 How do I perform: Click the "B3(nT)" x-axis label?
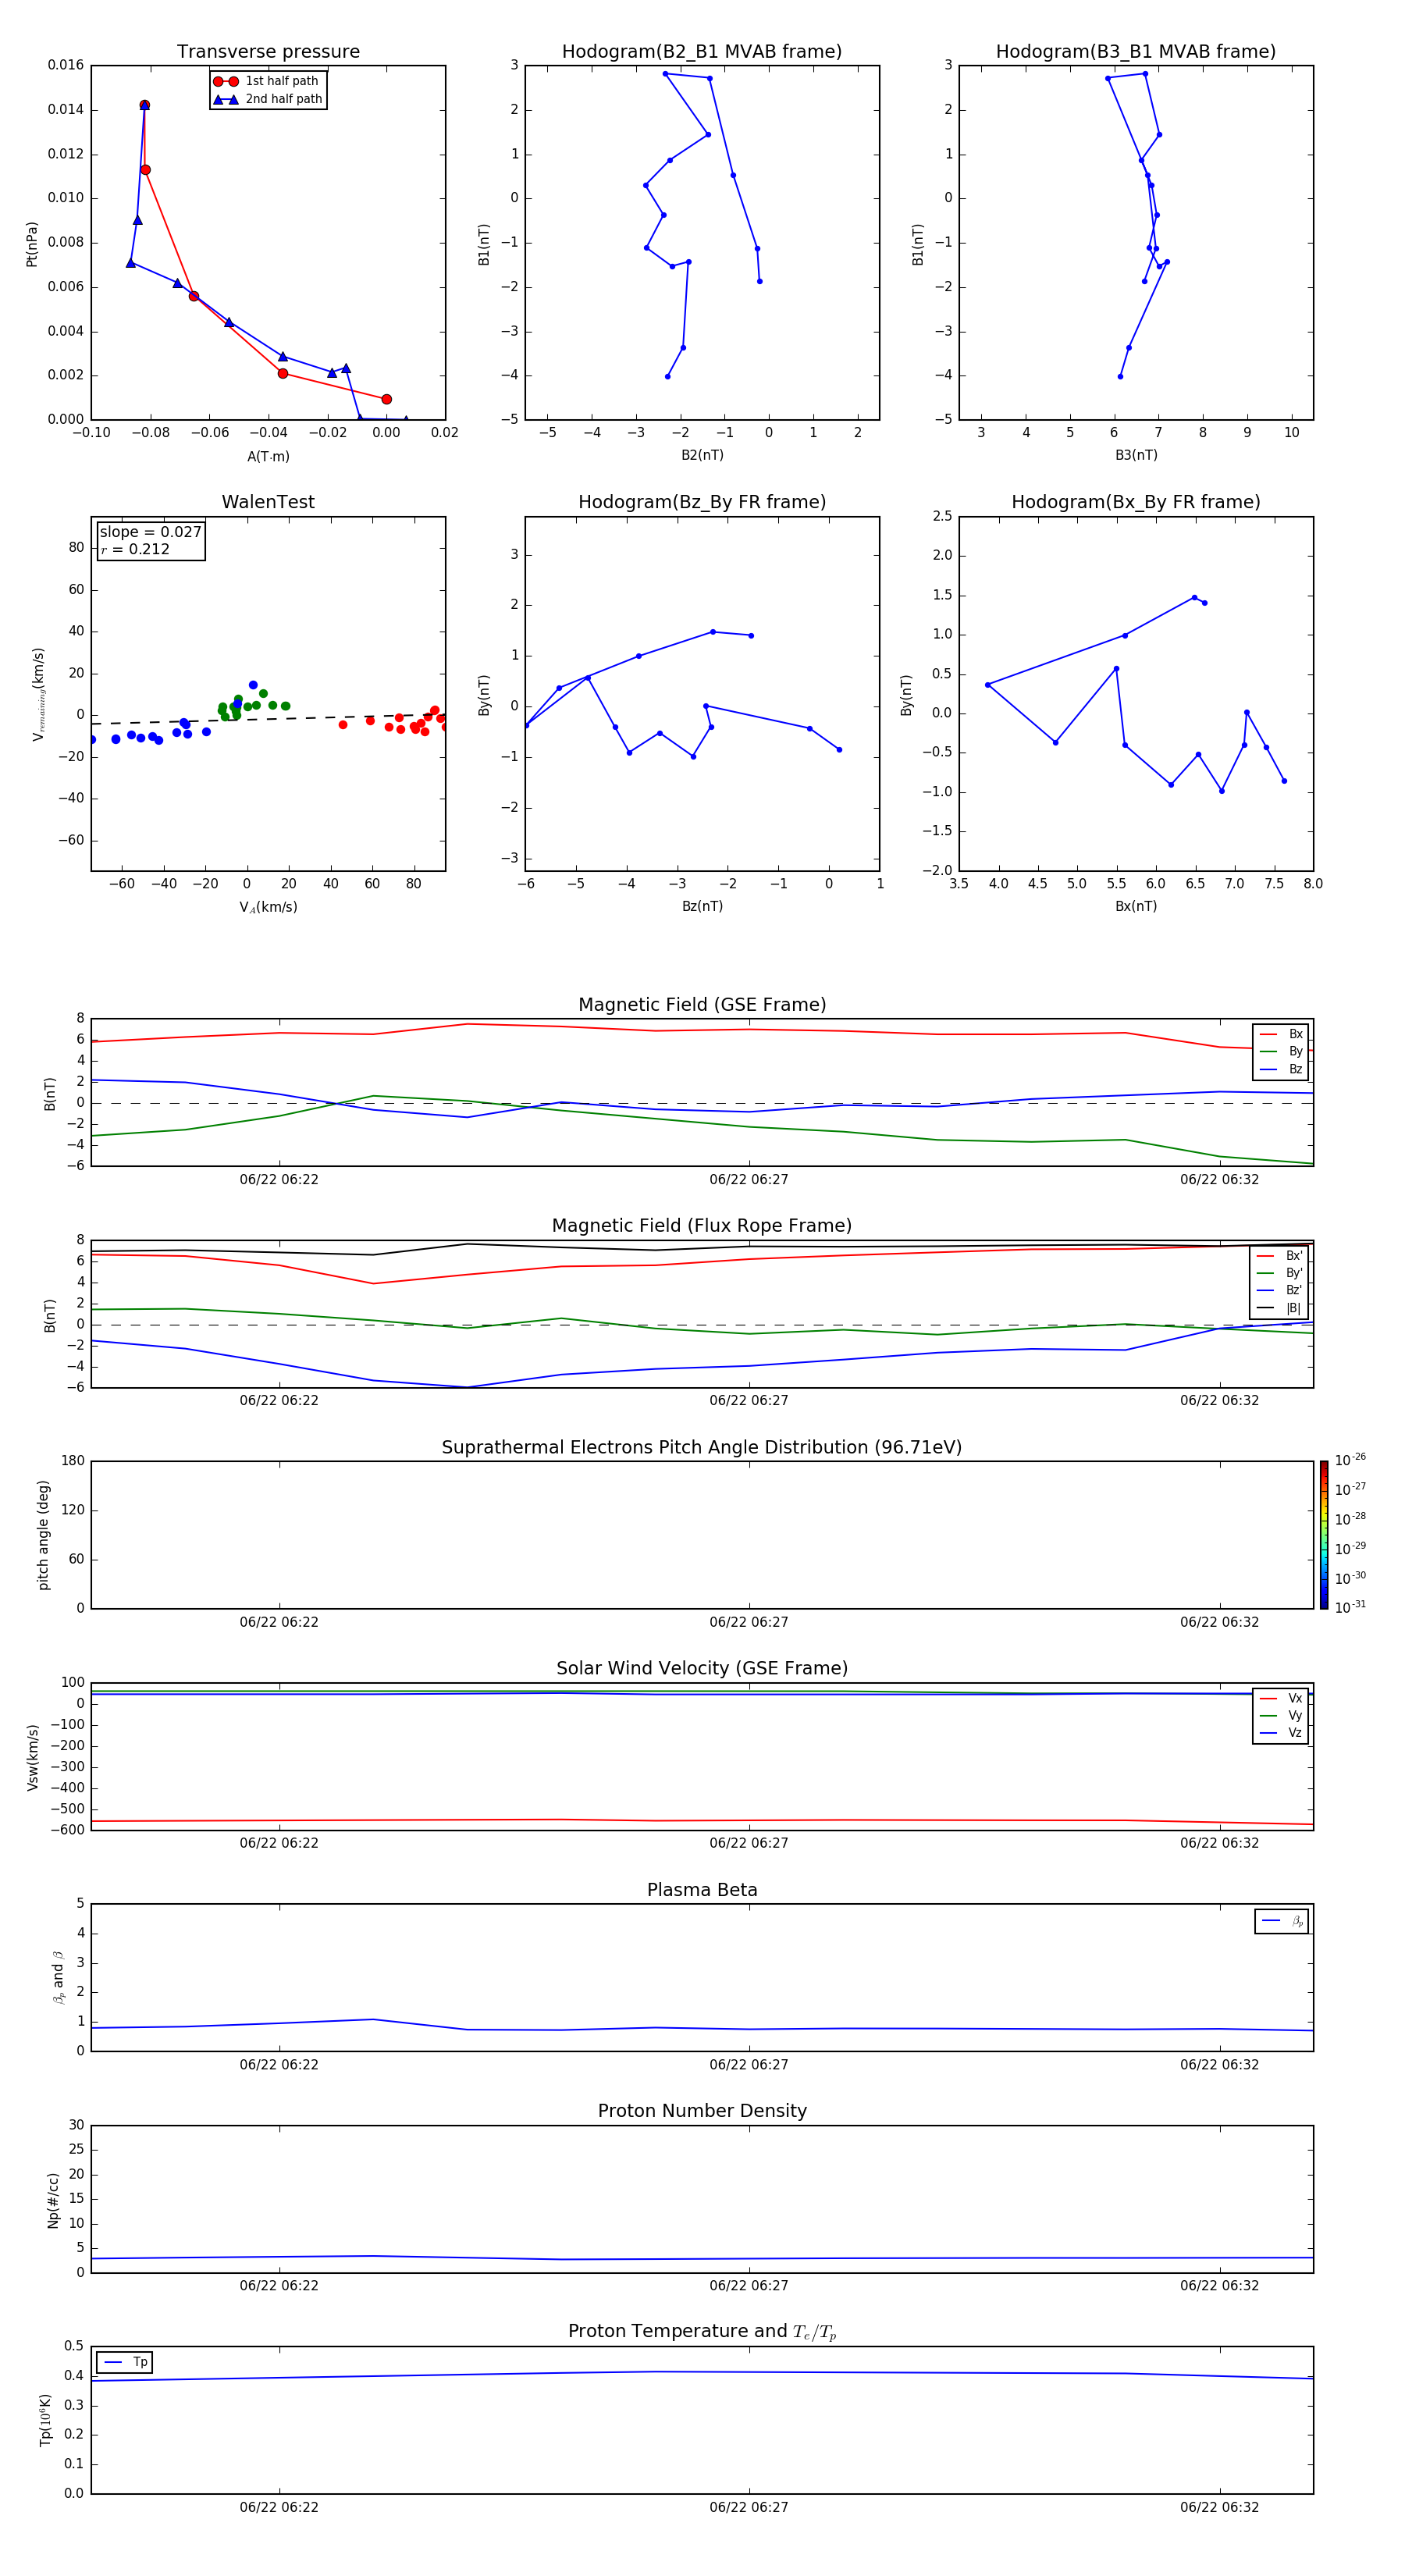[x=1136, y=455]
